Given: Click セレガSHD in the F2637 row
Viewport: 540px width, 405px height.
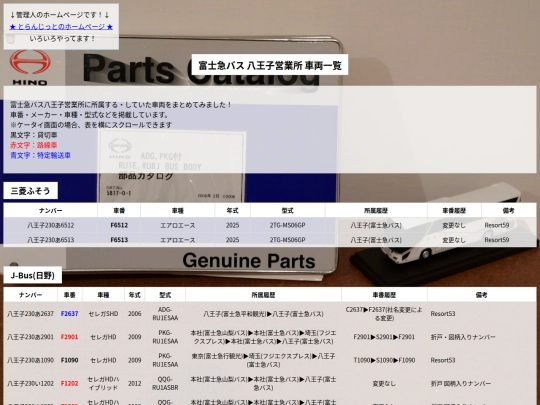Looking at the screenshot, I should (x=103, y=314).
